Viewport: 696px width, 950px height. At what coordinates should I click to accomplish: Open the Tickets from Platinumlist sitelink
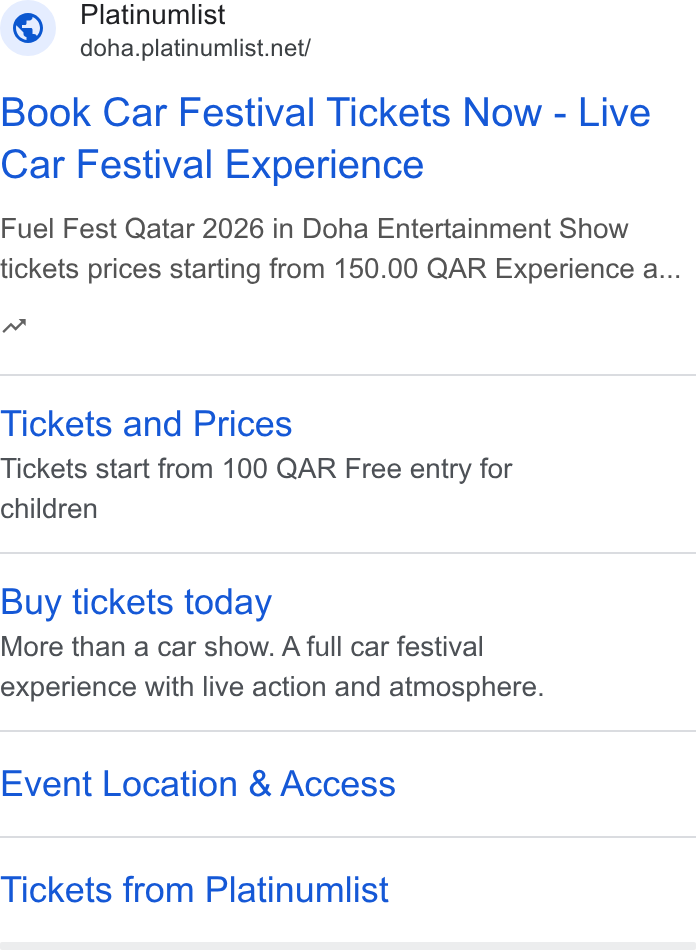coord(194,890)
